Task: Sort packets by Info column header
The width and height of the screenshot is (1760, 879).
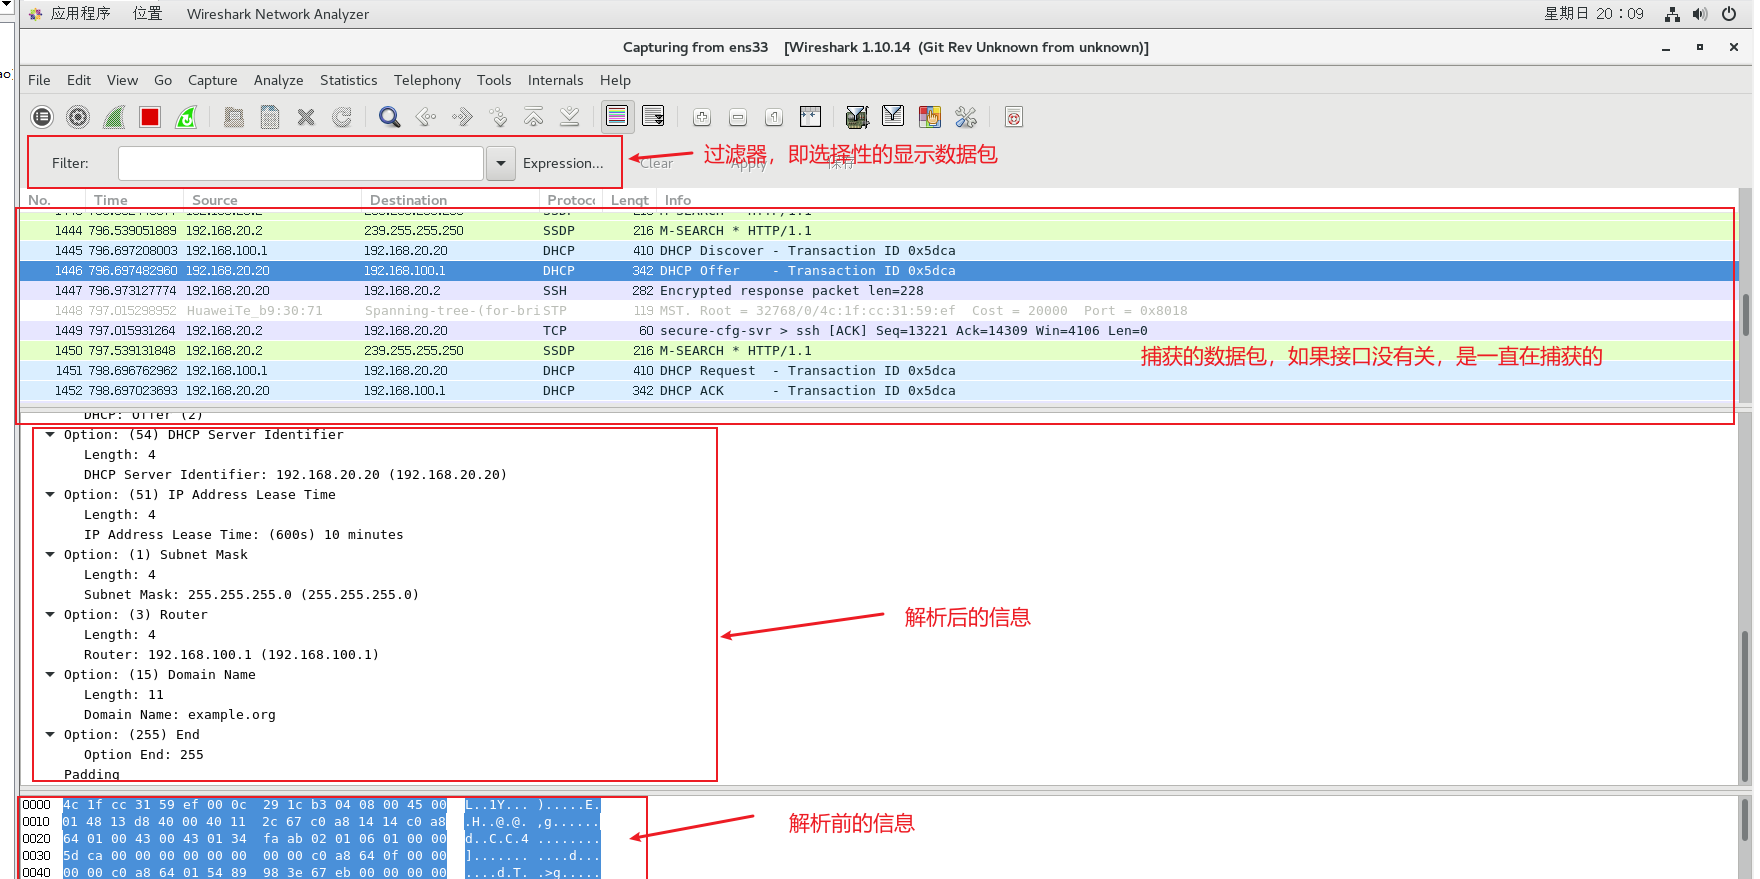Action: (1195, 200)
